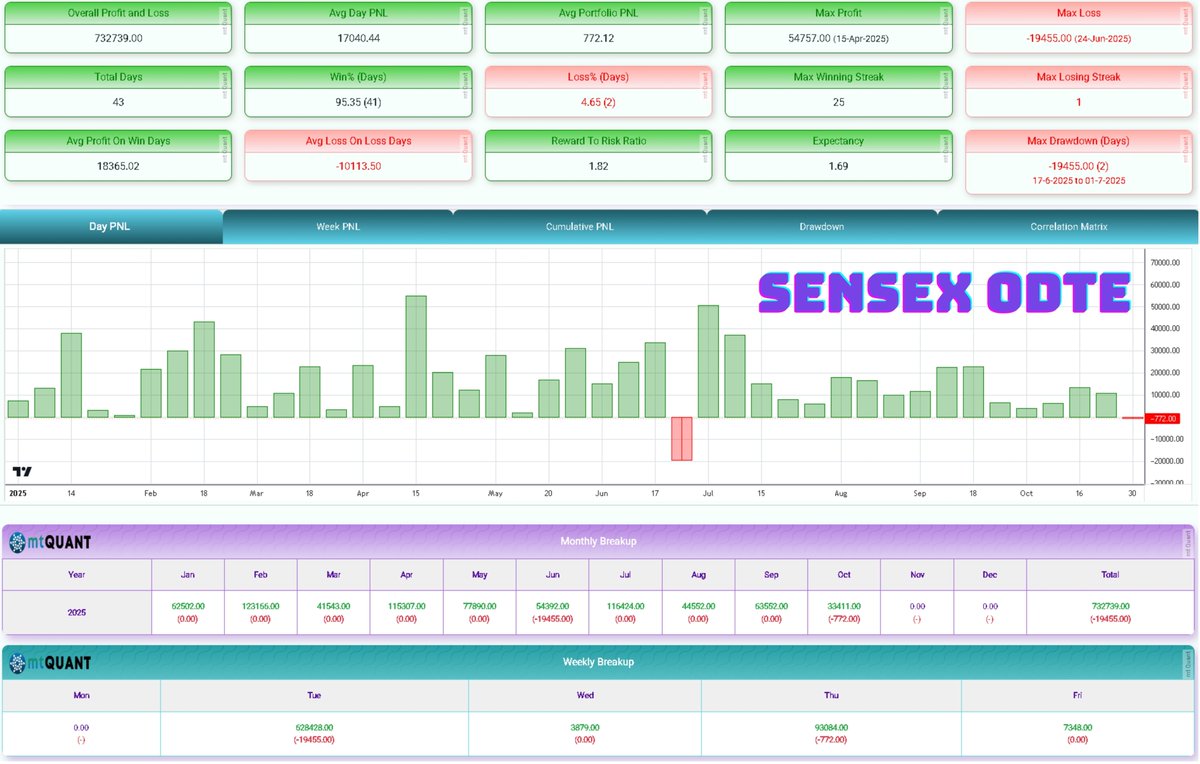Click the red loss bar in June

click(682, 439)
